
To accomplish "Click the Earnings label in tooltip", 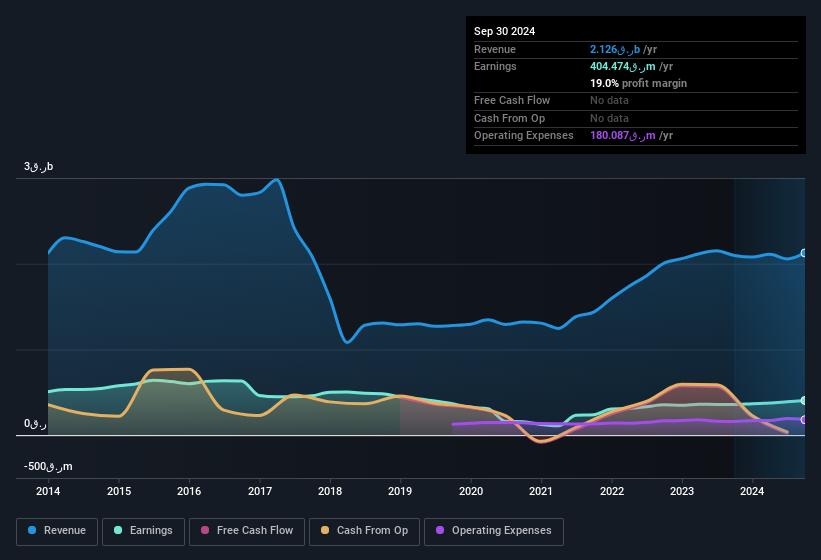I will point(495,66).
